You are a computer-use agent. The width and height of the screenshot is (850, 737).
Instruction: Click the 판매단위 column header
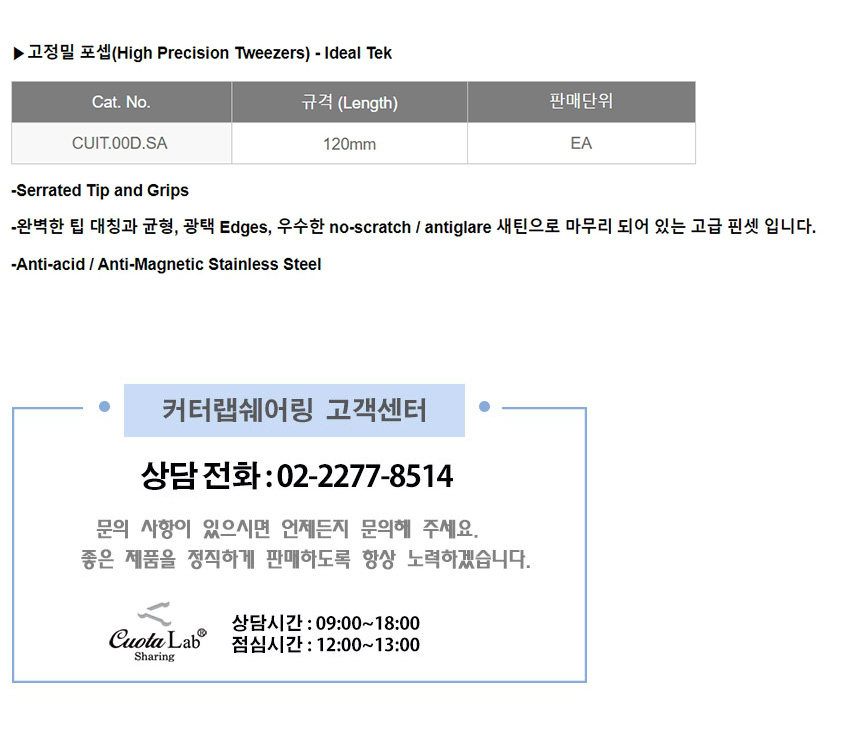coord(581,102)
